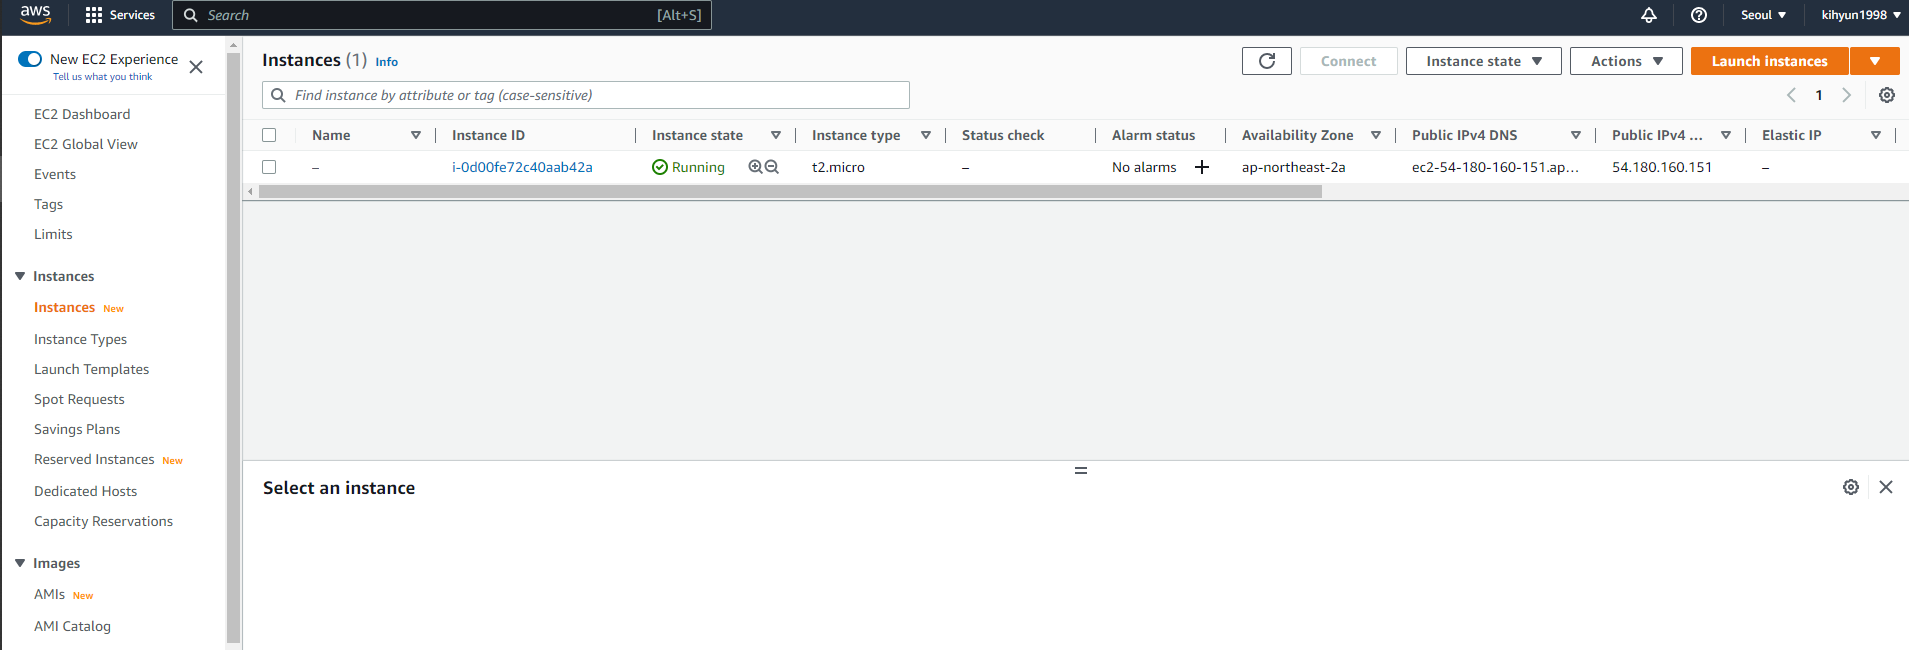Click the search magnifier in top bar

coord(191,15)
